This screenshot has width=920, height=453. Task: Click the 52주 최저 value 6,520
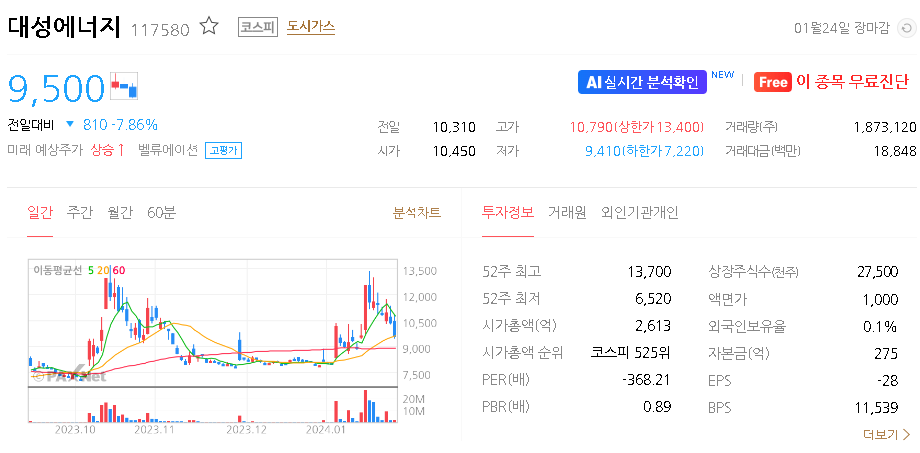(653, 299)
